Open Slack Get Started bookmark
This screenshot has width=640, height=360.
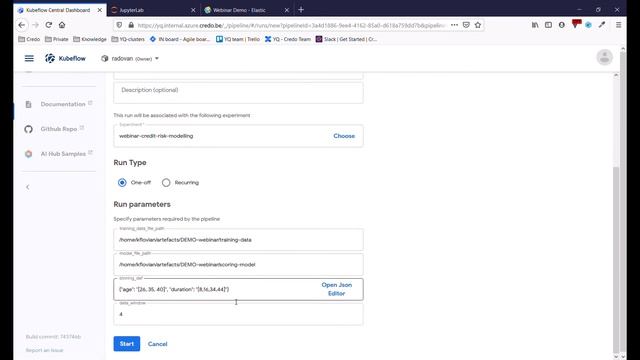tap(346, 39)
